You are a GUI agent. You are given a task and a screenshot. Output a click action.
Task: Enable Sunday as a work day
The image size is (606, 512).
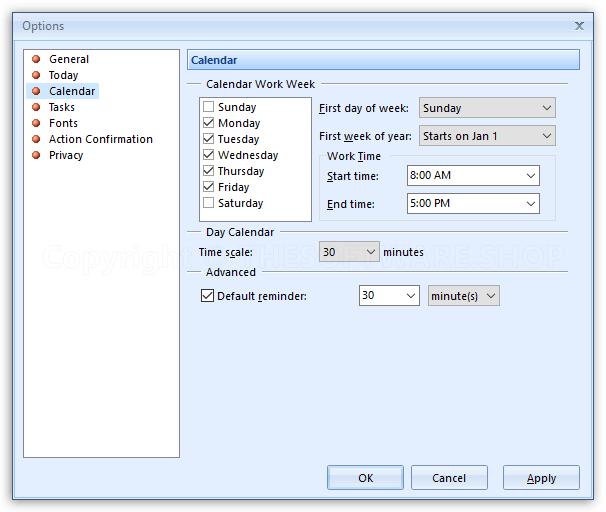pyautogui.click(x=208, y=106)
